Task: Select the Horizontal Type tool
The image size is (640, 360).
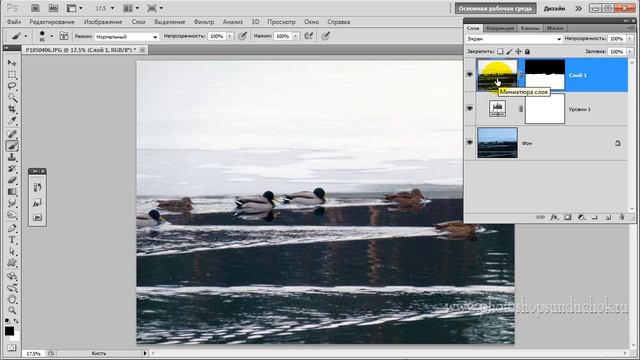Action: pos(12,240)
